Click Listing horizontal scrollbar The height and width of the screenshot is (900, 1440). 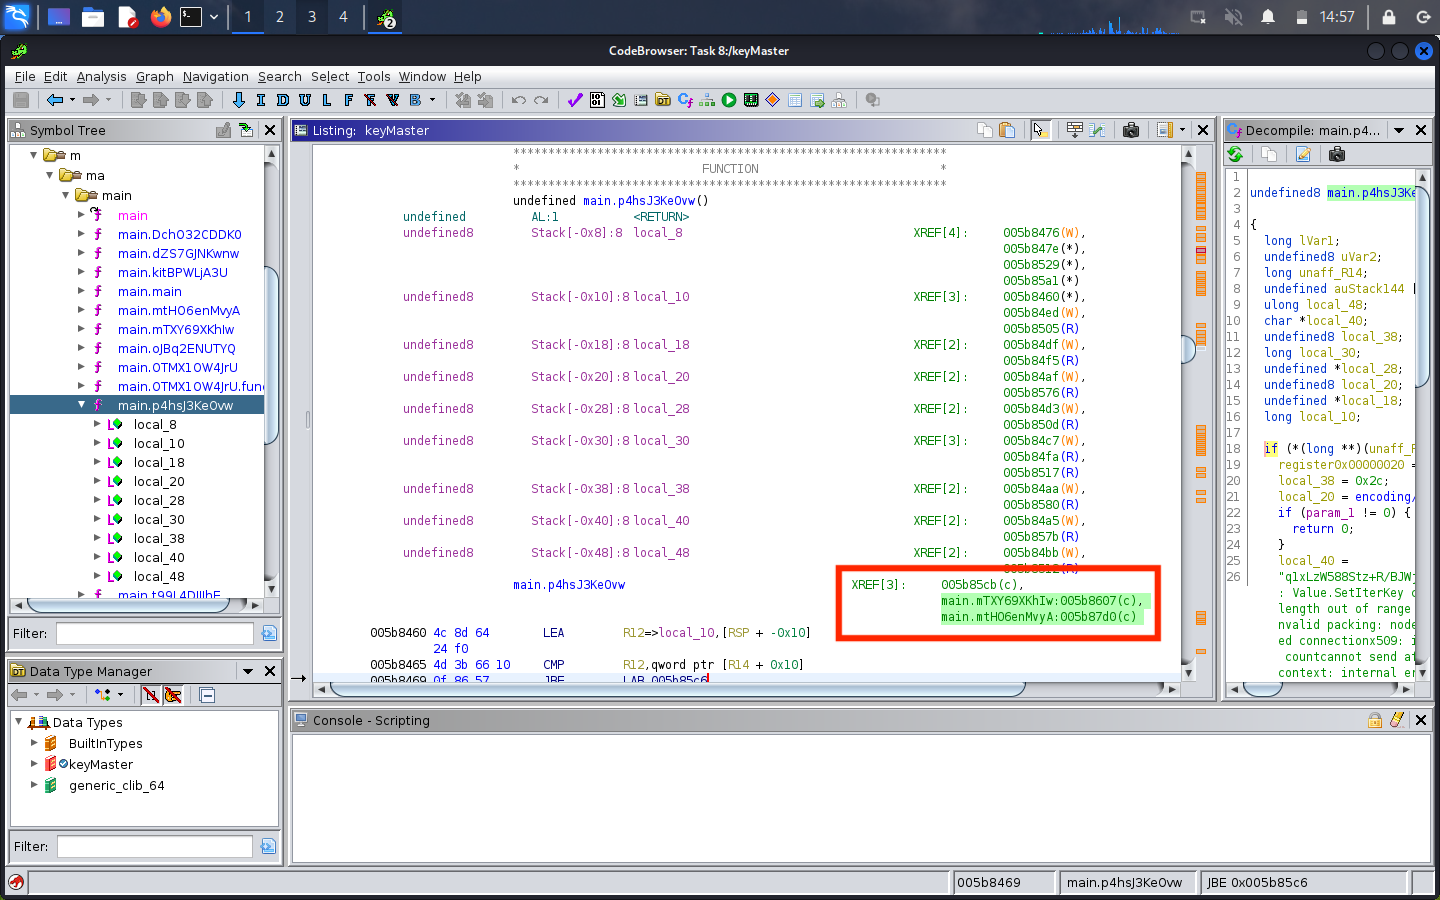coord(677,689)
